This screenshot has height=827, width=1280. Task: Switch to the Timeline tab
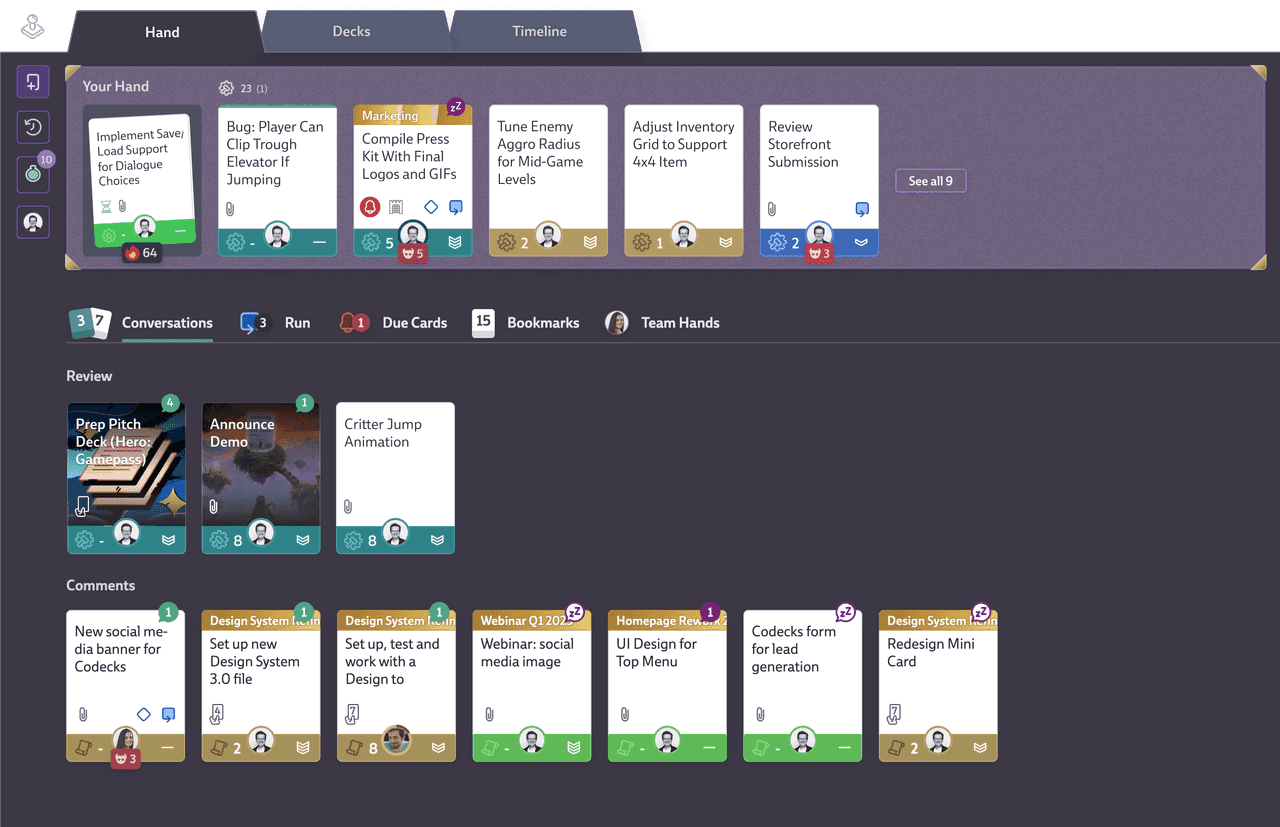[x=539, y=31]
